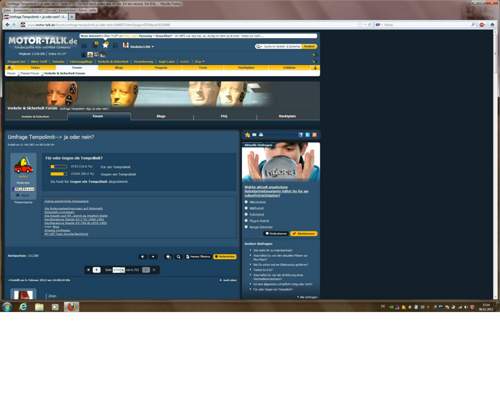
Task: Click the MOTOR-TALK.de logo
Action: pos(43,41)
